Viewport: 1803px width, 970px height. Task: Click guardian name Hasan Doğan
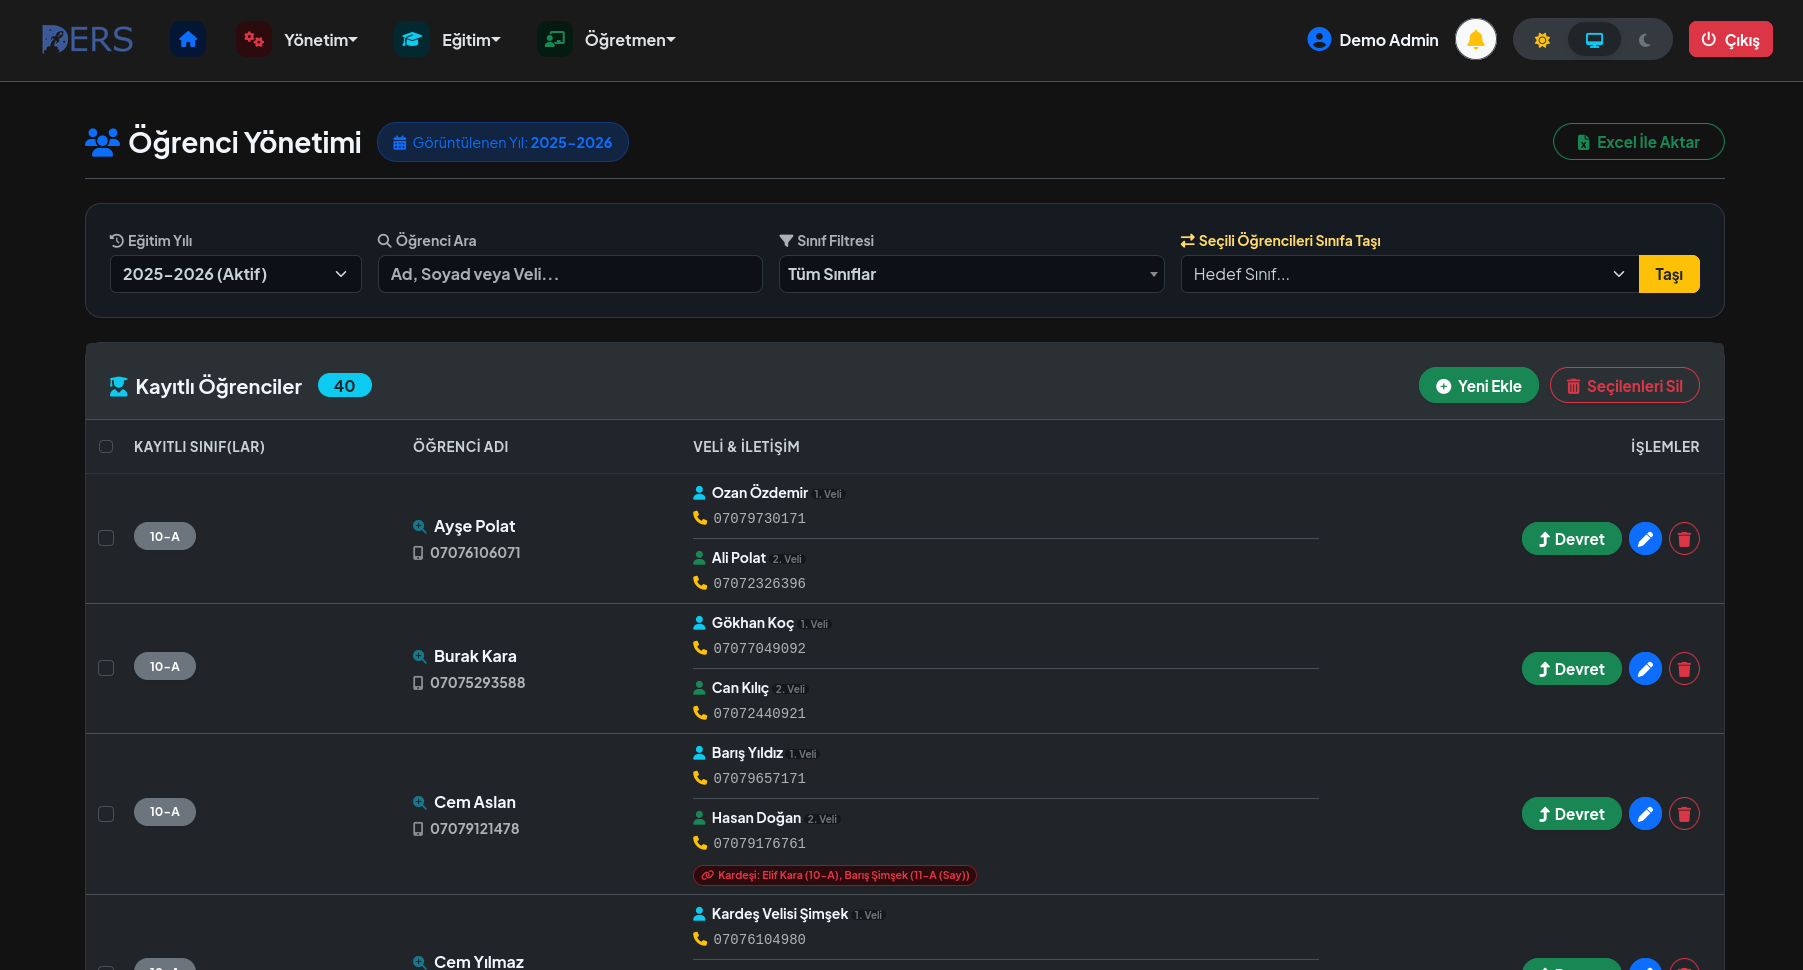(756, 818)
